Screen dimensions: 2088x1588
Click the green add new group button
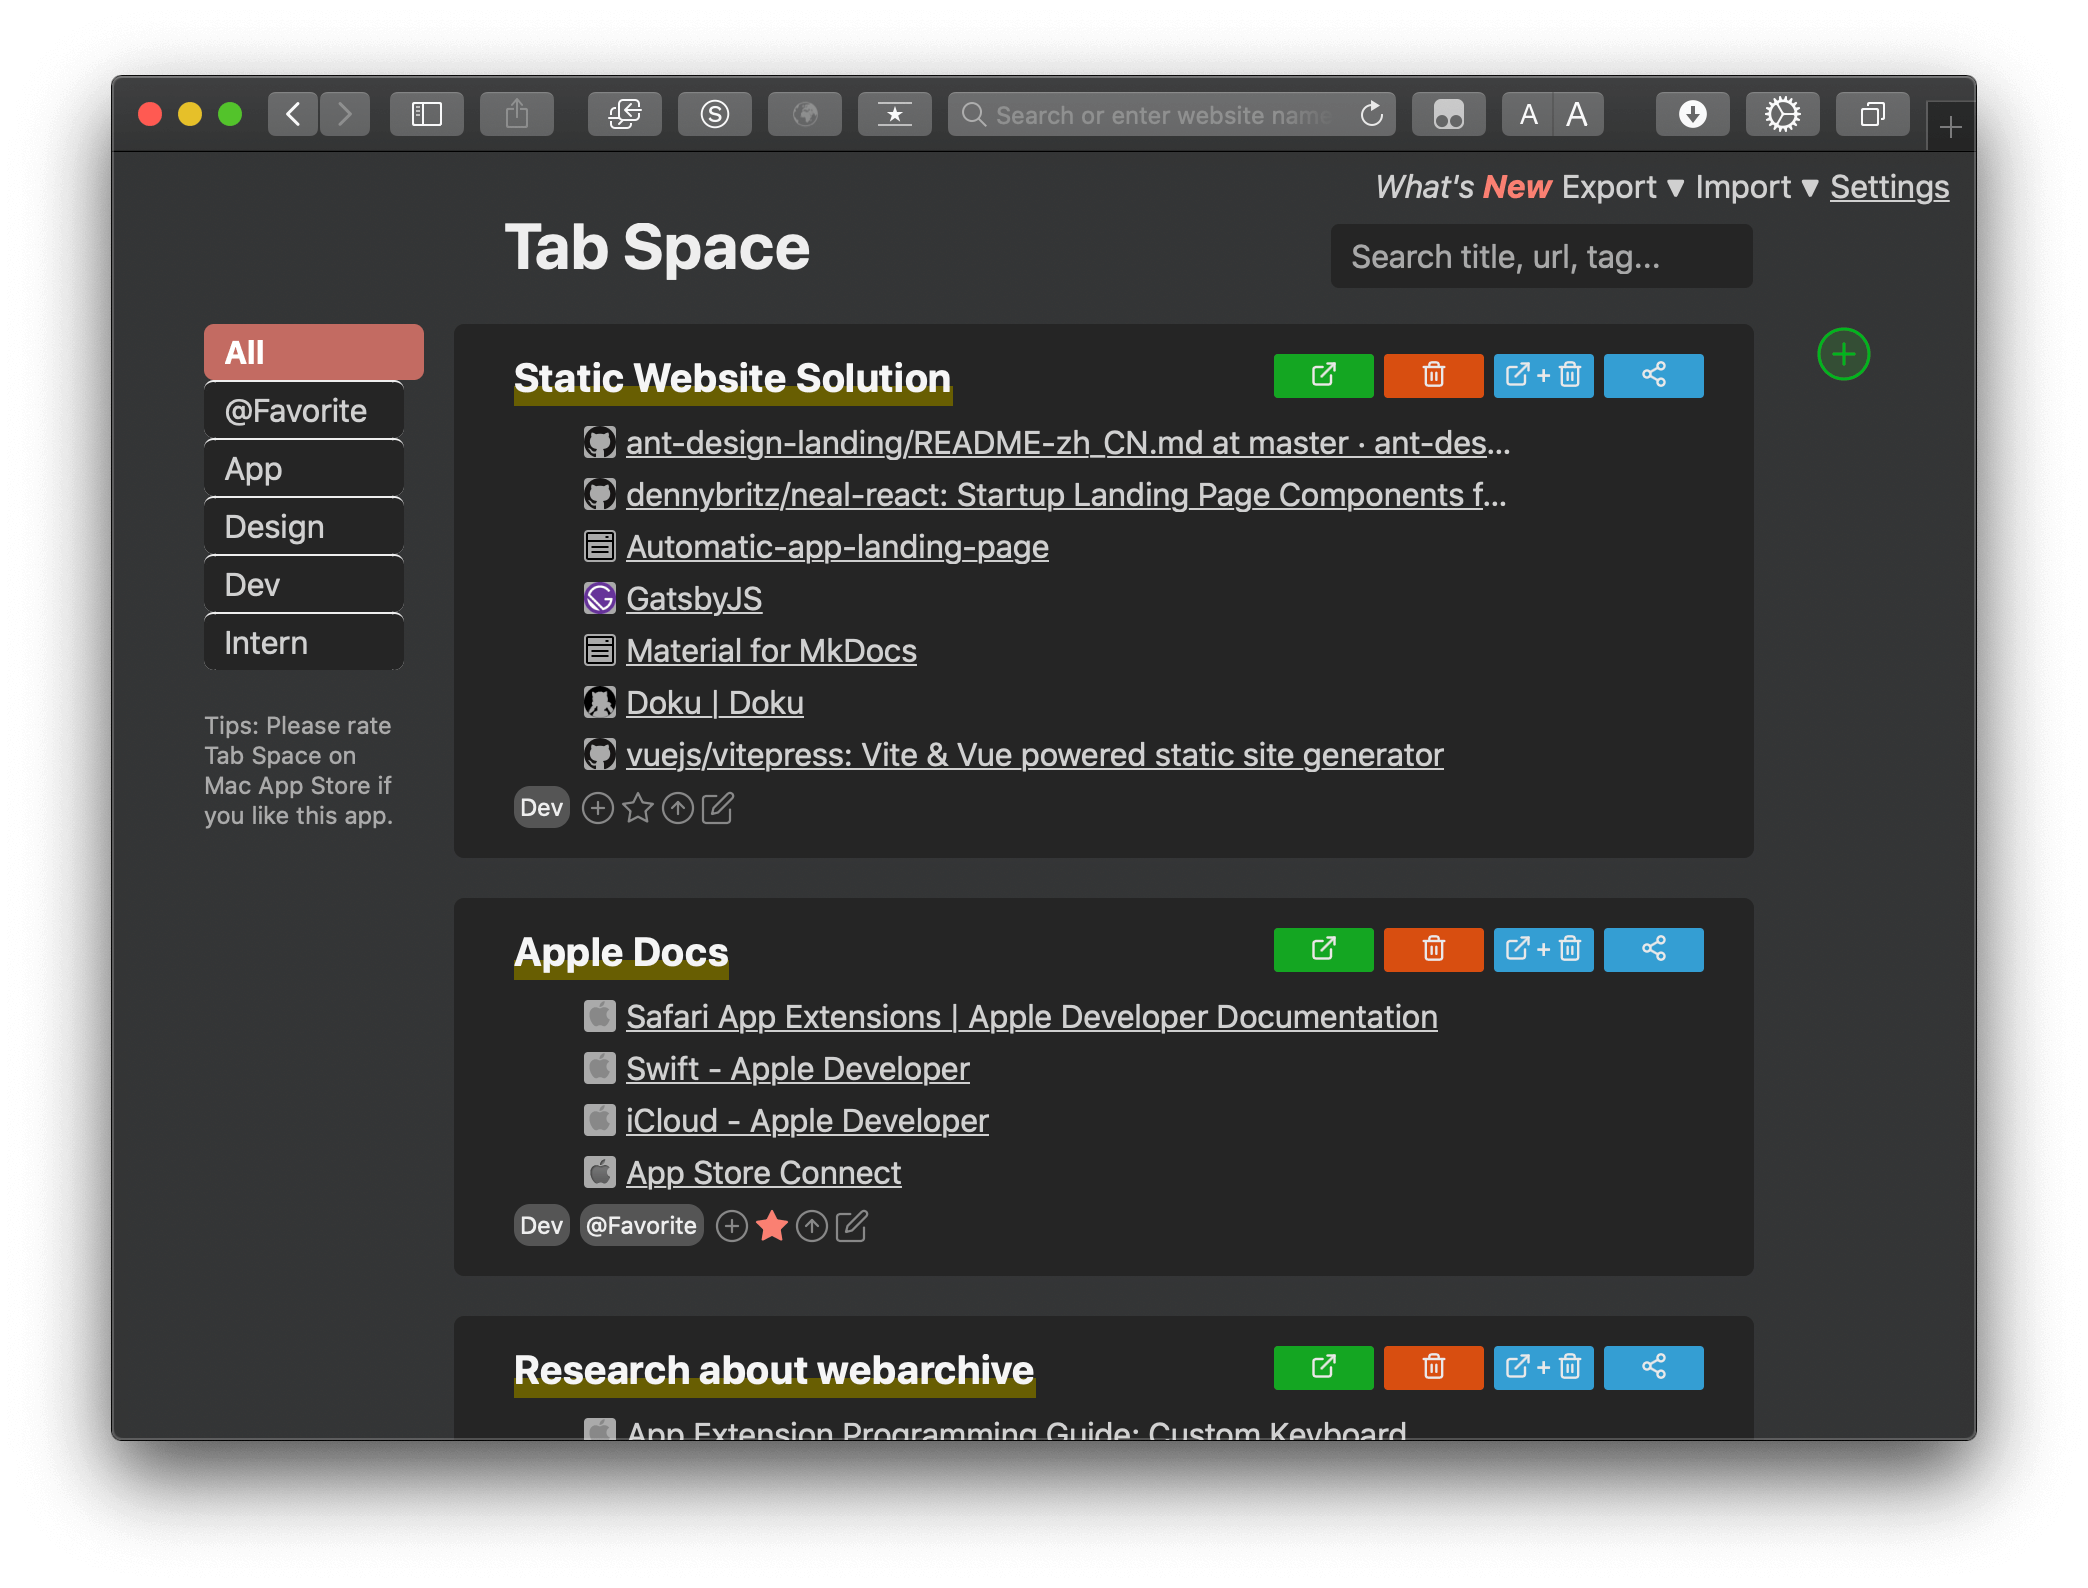pos(1843,354)
